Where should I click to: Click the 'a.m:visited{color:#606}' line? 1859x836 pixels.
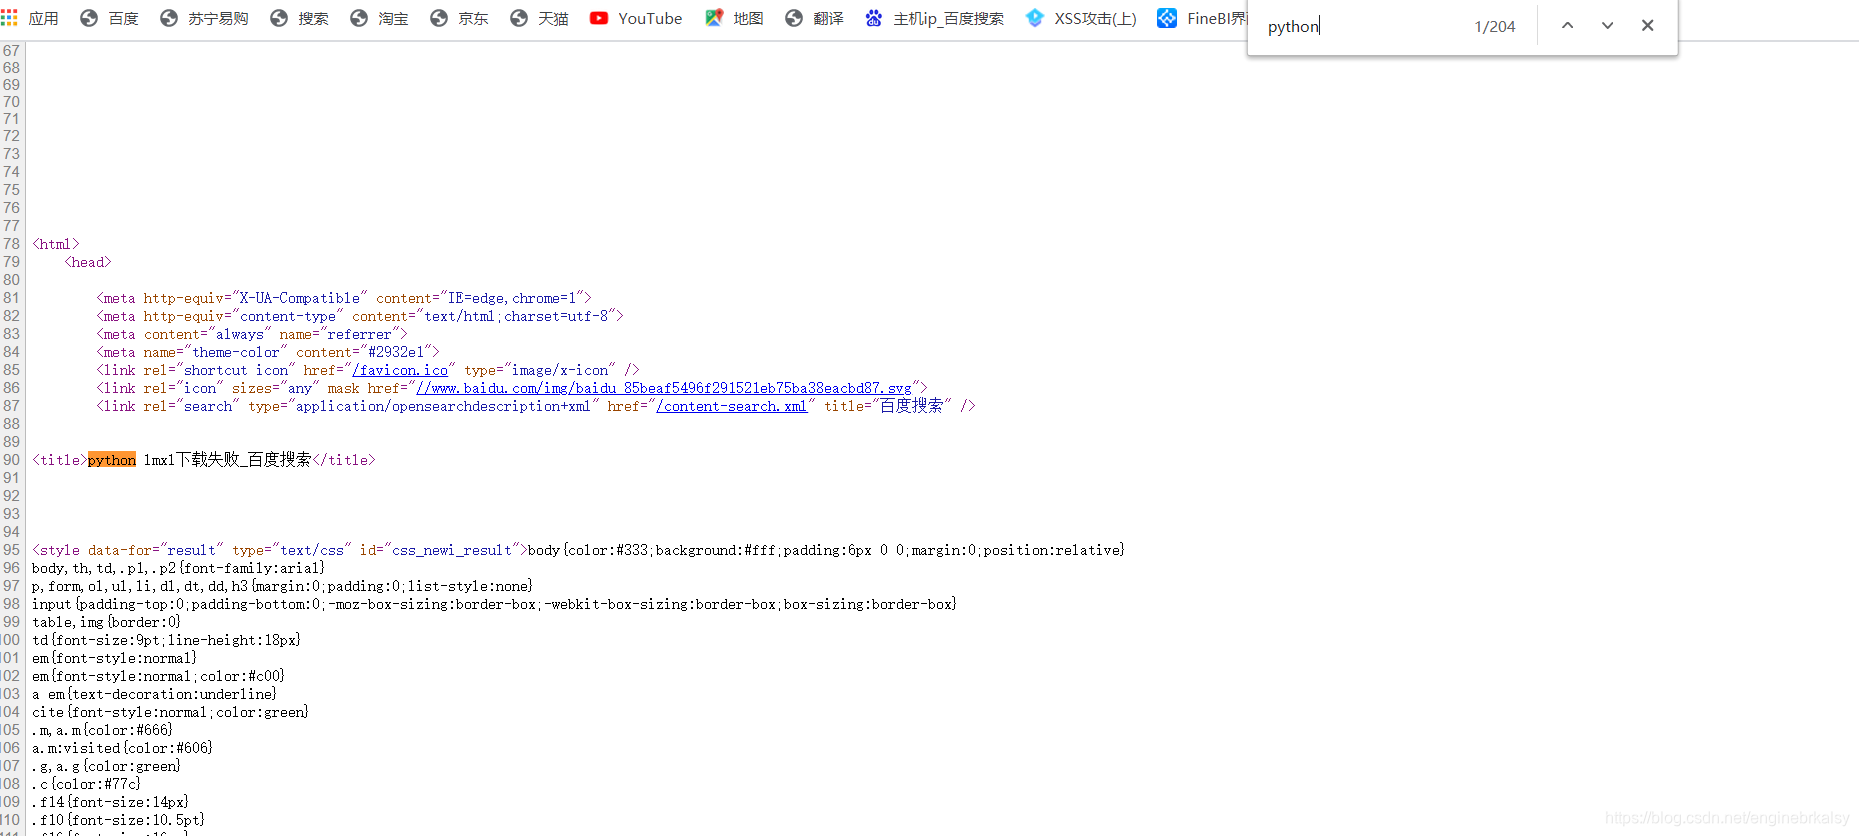(122, 748)
